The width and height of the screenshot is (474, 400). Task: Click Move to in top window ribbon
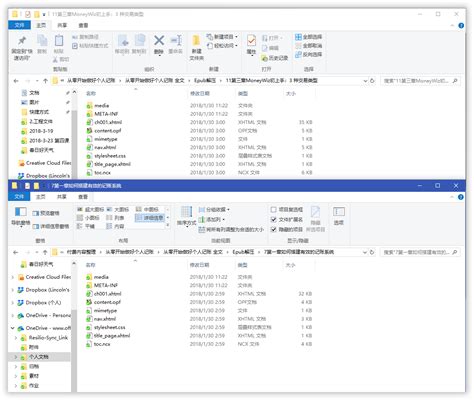pyautogui.click(x=122, y=44)
